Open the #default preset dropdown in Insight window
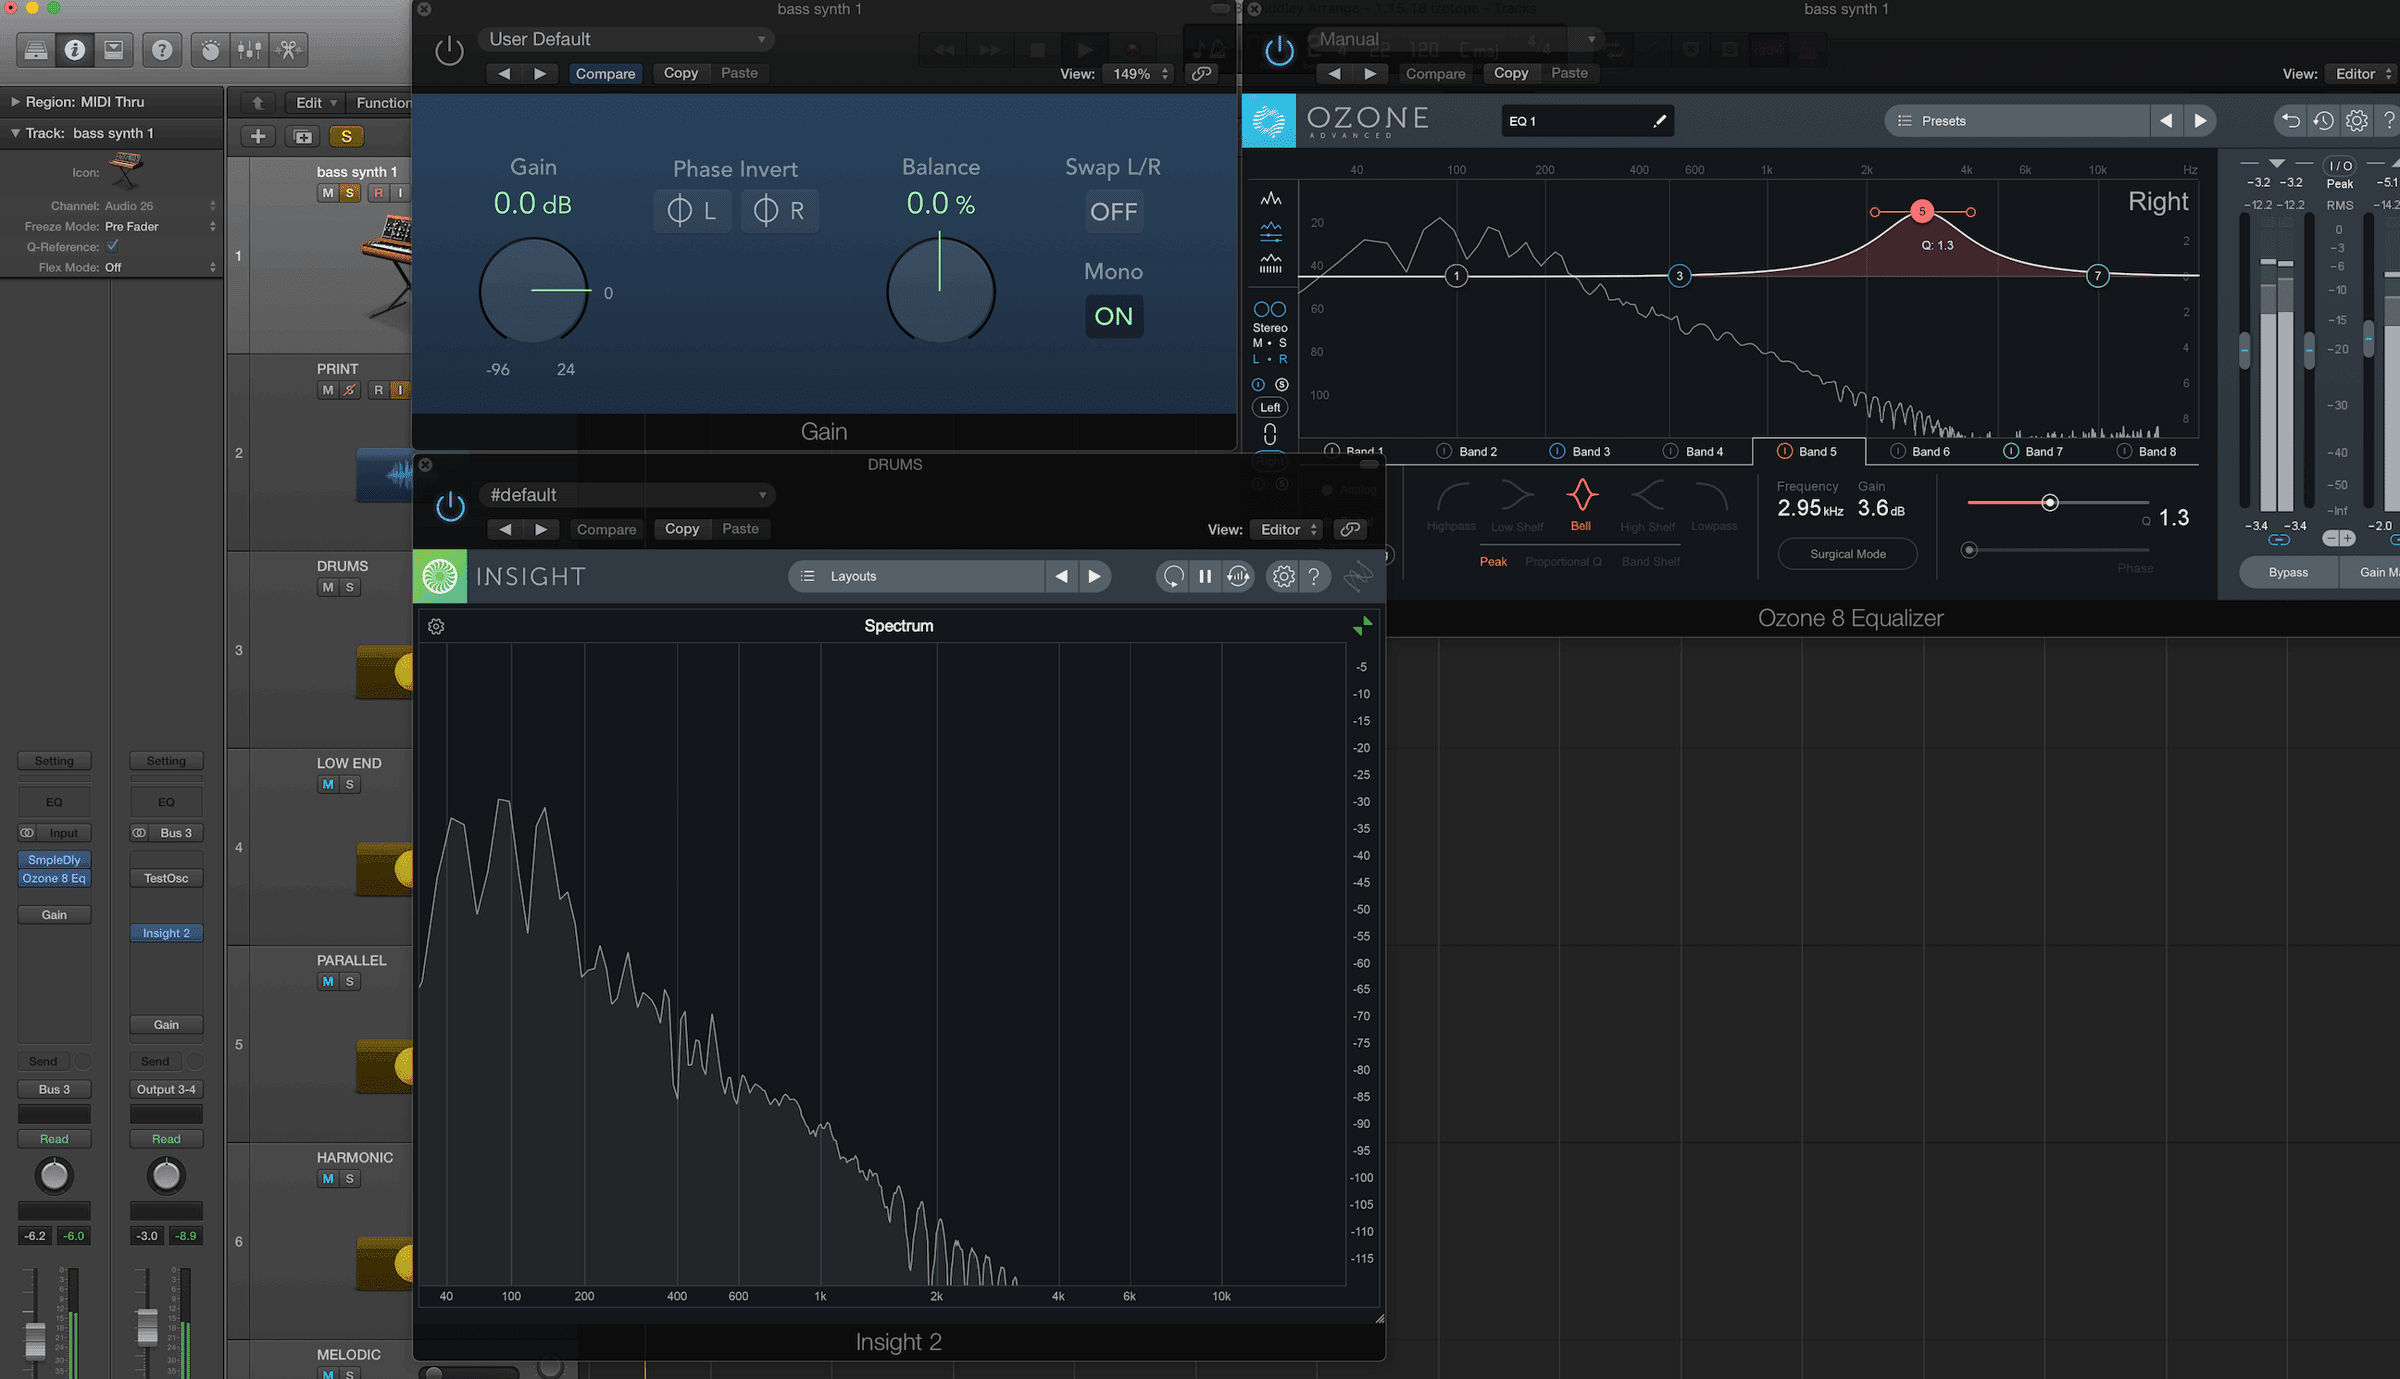Viewport: 2400px width, 1379px height. click(627, 495)
